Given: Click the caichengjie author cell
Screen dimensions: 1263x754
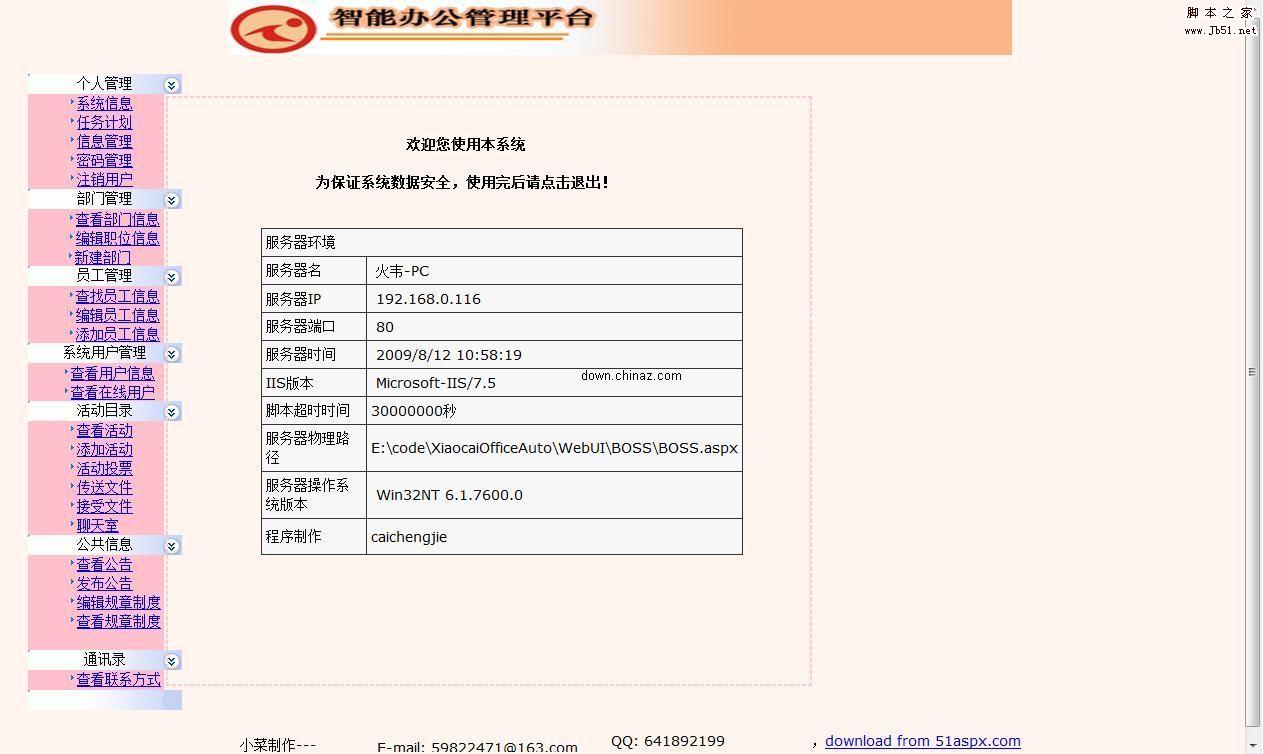Looking at the screenshot, I should [x=554, y=537].
